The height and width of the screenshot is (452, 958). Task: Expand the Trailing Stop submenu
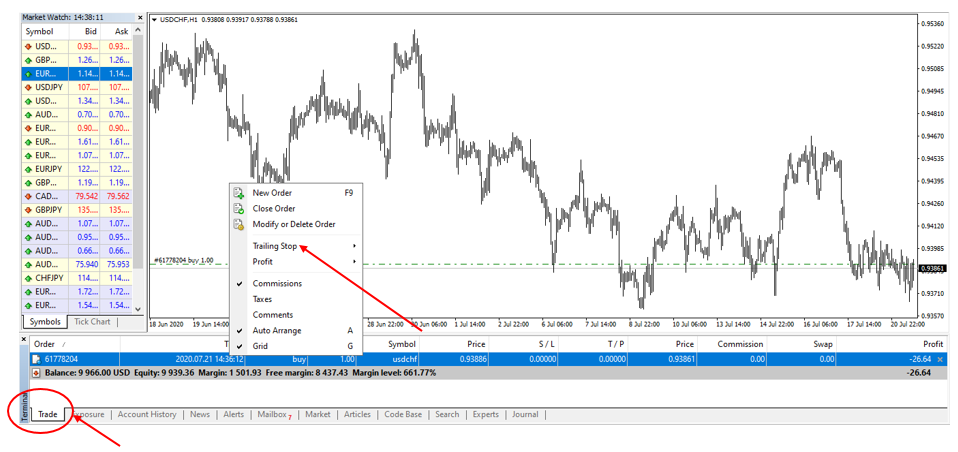click(353, 246)
